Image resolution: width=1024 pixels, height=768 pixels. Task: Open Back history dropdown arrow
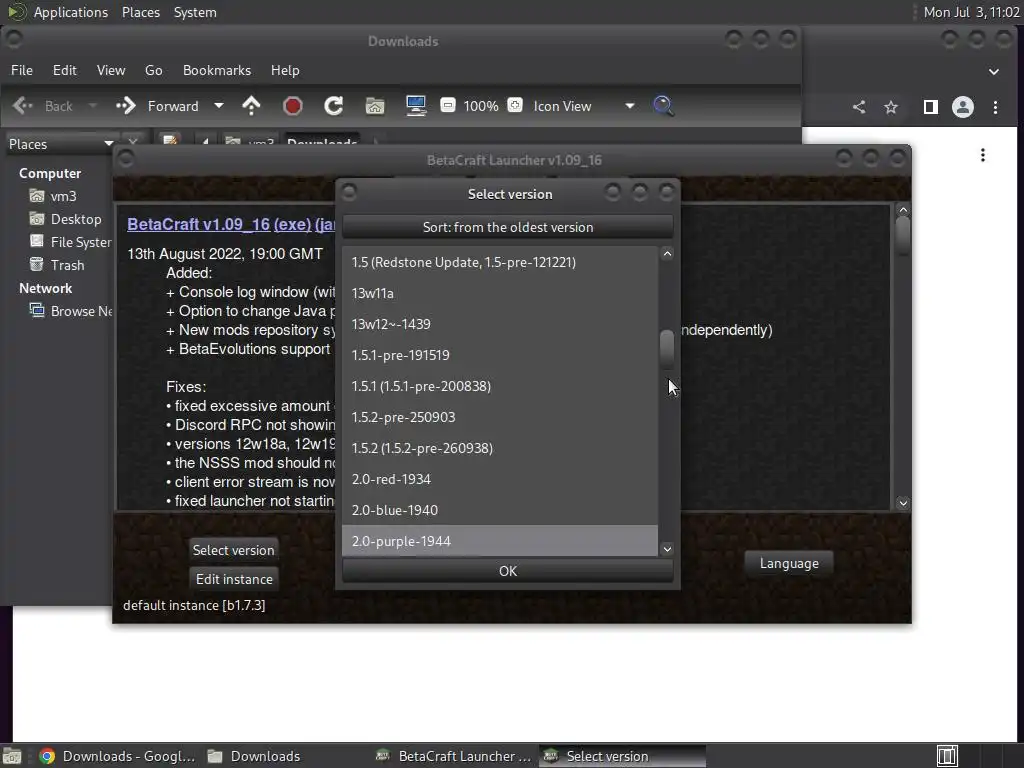point(92,106)
